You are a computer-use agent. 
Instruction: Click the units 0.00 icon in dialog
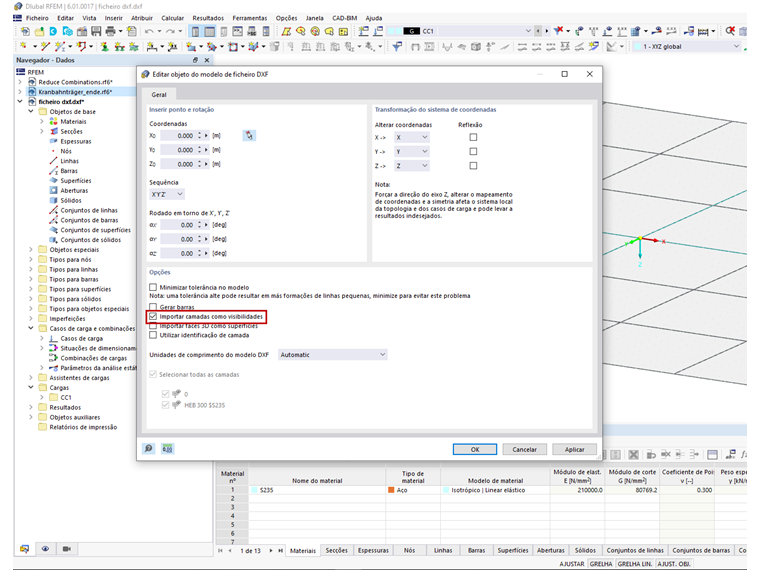pos(167,449)
